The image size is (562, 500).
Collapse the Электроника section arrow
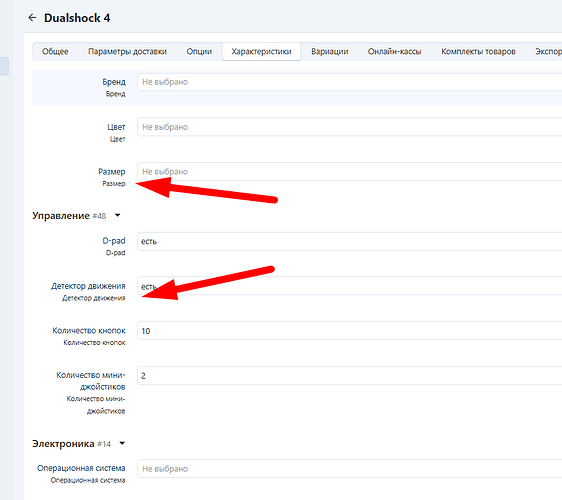122,443
